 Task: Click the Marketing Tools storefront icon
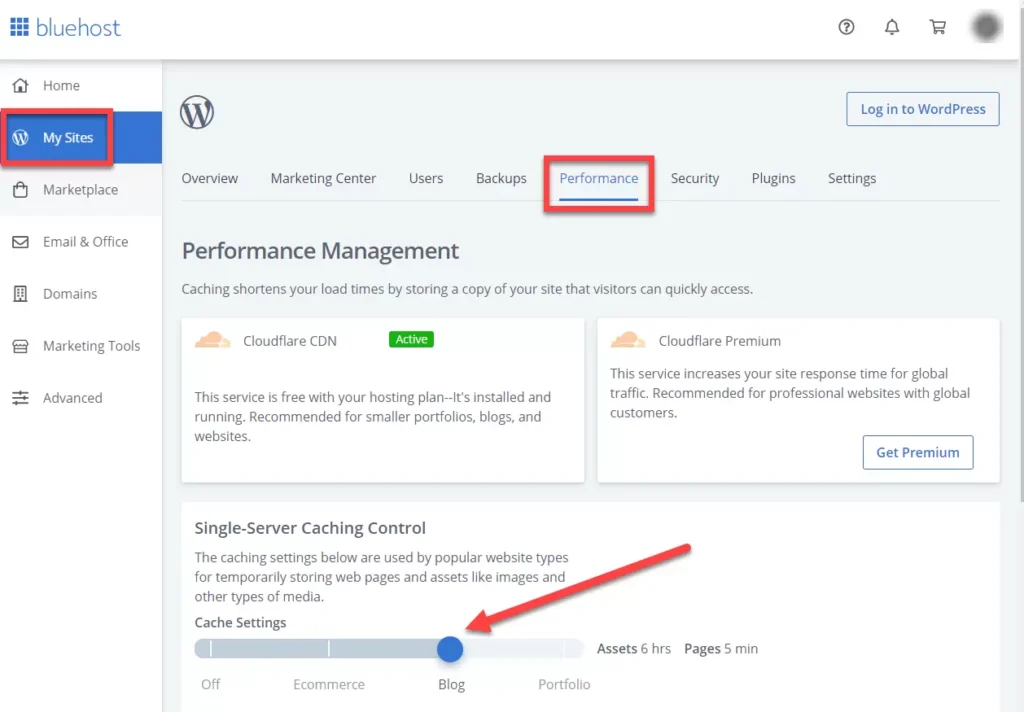pos(20,346)
